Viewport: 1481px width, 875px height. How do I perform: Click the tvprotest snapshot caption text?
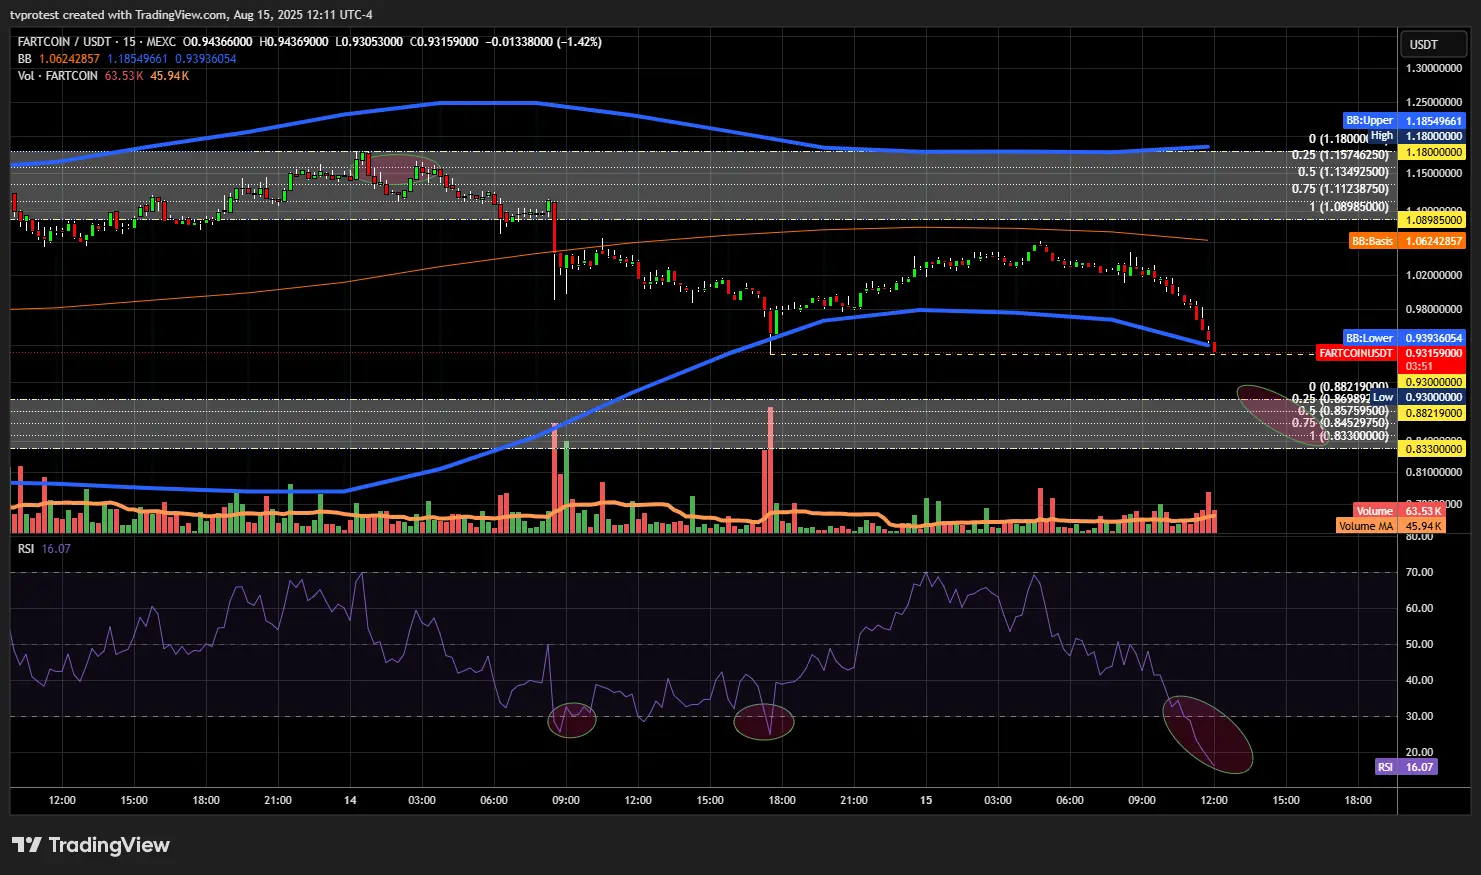(x=192, y=15)
